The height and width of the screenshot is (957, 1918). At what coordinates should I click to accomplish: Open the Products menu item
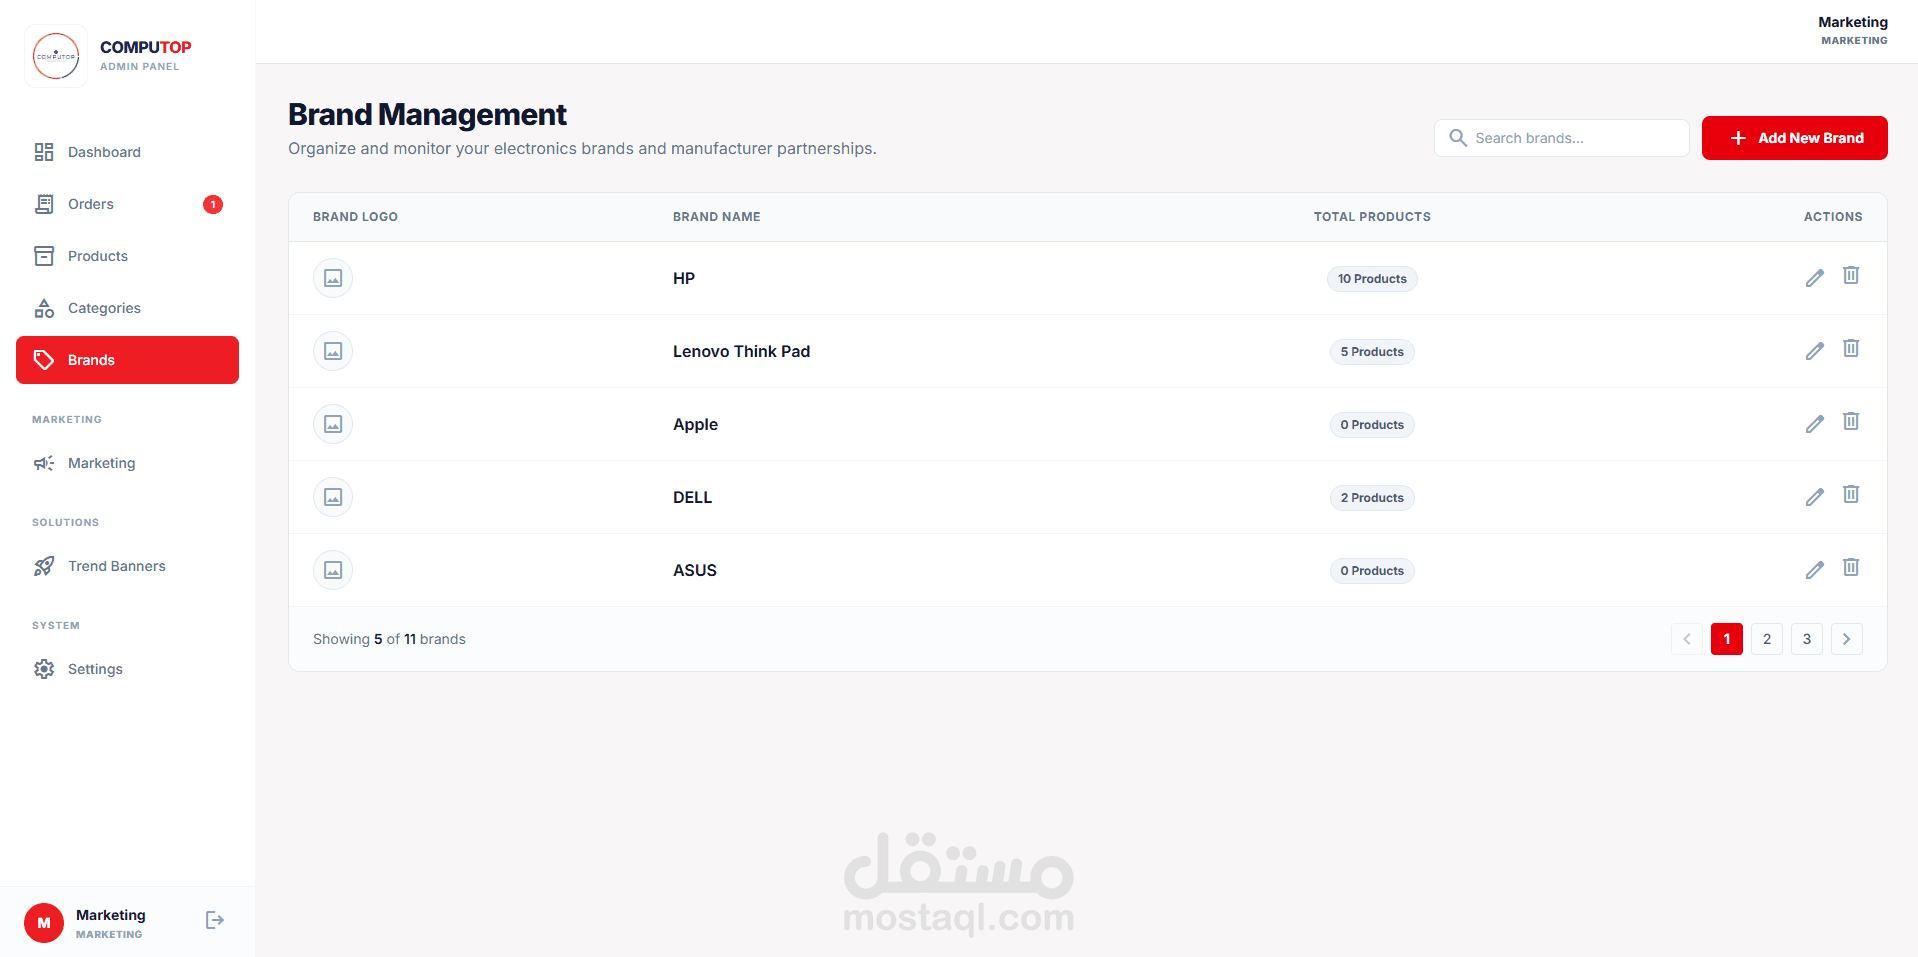point(127,256)
